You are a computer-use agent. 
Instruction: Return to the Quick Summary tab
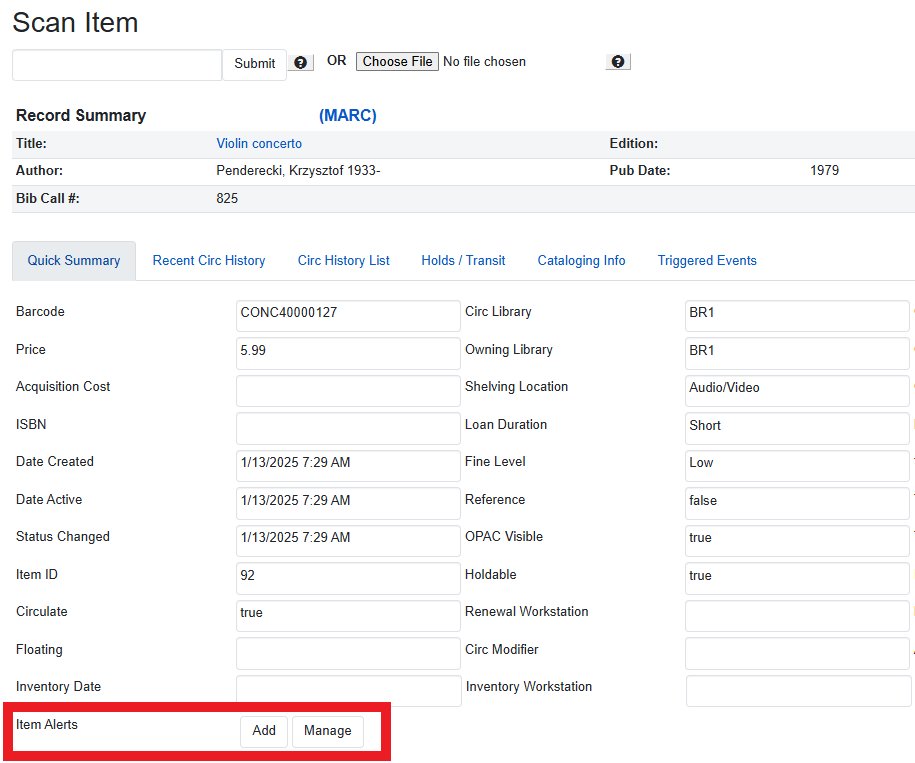click(73, 260)
